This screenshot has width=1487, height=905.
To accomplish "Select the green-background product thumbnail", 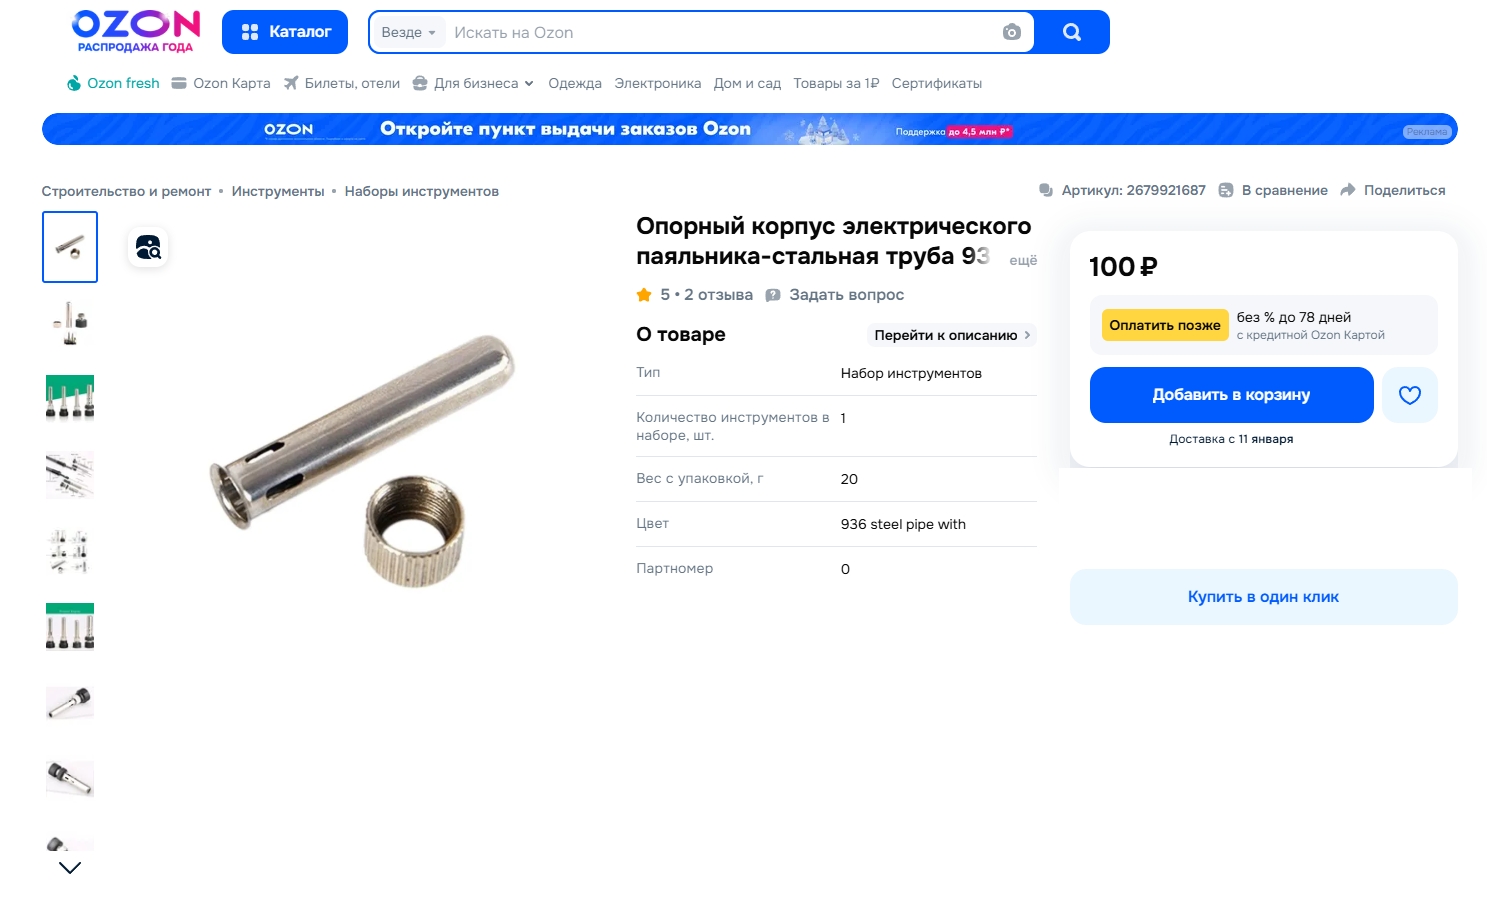I will point(70,397).
